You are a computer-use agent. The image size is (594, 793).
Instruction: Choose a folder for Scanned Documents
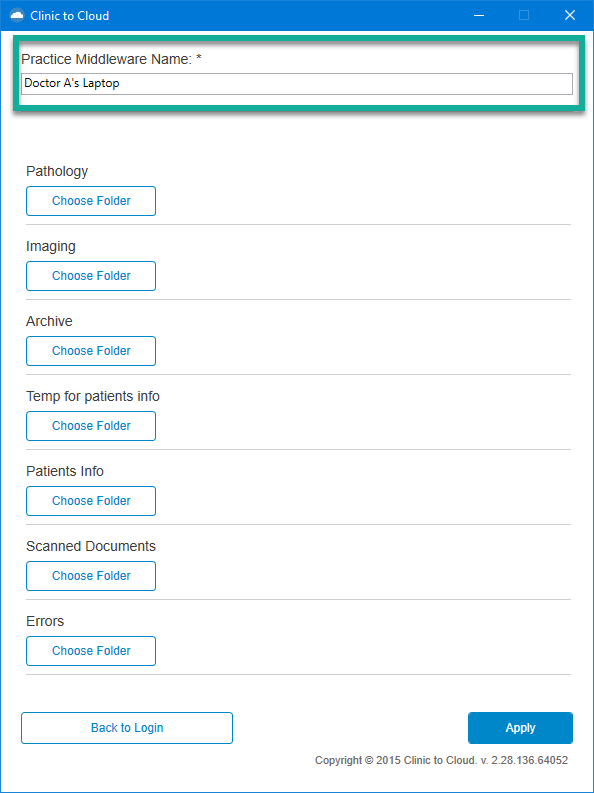(x=91, y=576)
